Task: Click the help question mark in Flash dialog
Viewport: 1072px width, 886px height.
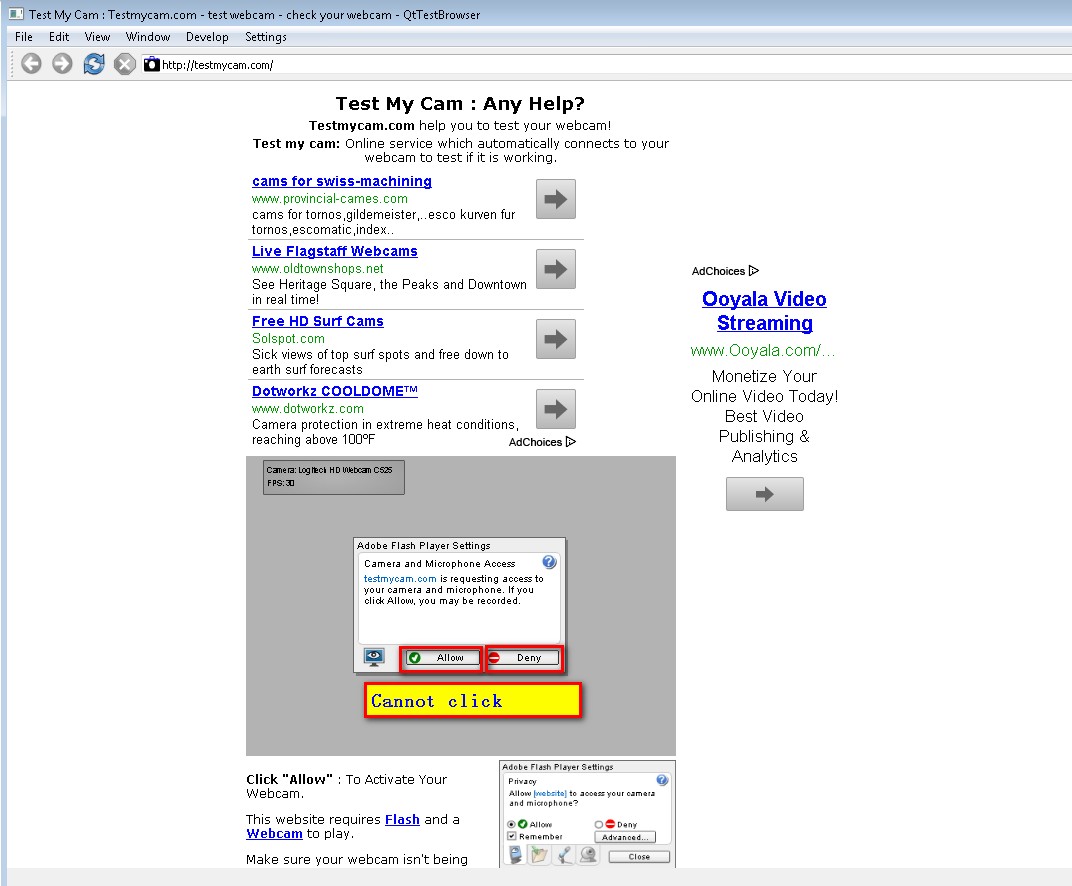Action: click(x=549, y=563)
